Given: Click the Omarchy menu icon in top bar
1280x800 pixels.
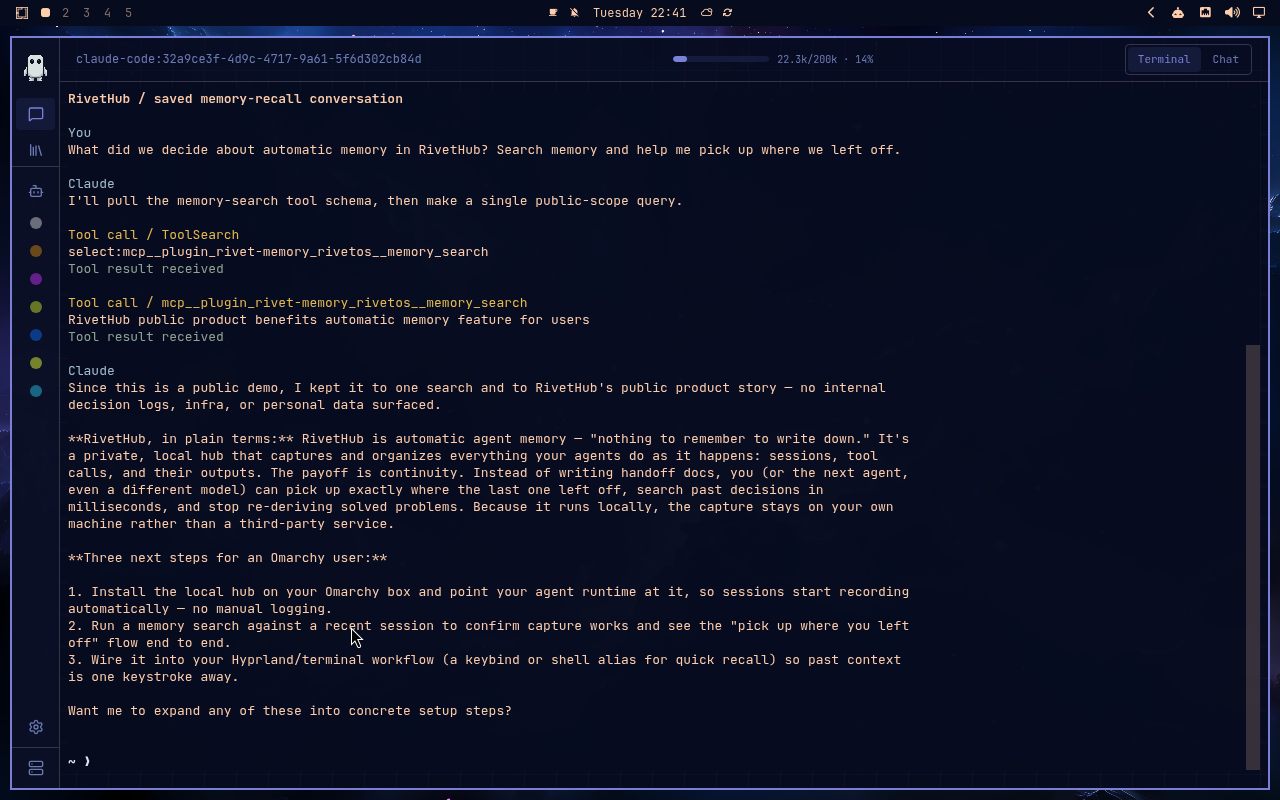Looking at the screenshot, I should point(22,13).
